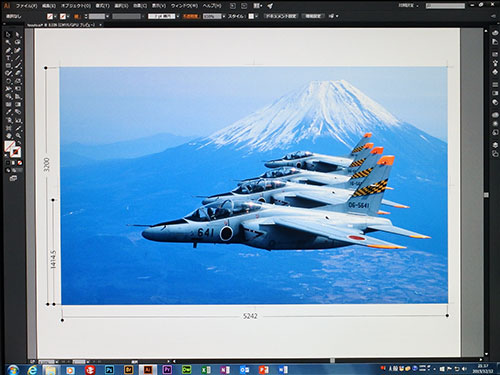Click the 5242 width dimension label
500x375 pixels.
point(250,316)
